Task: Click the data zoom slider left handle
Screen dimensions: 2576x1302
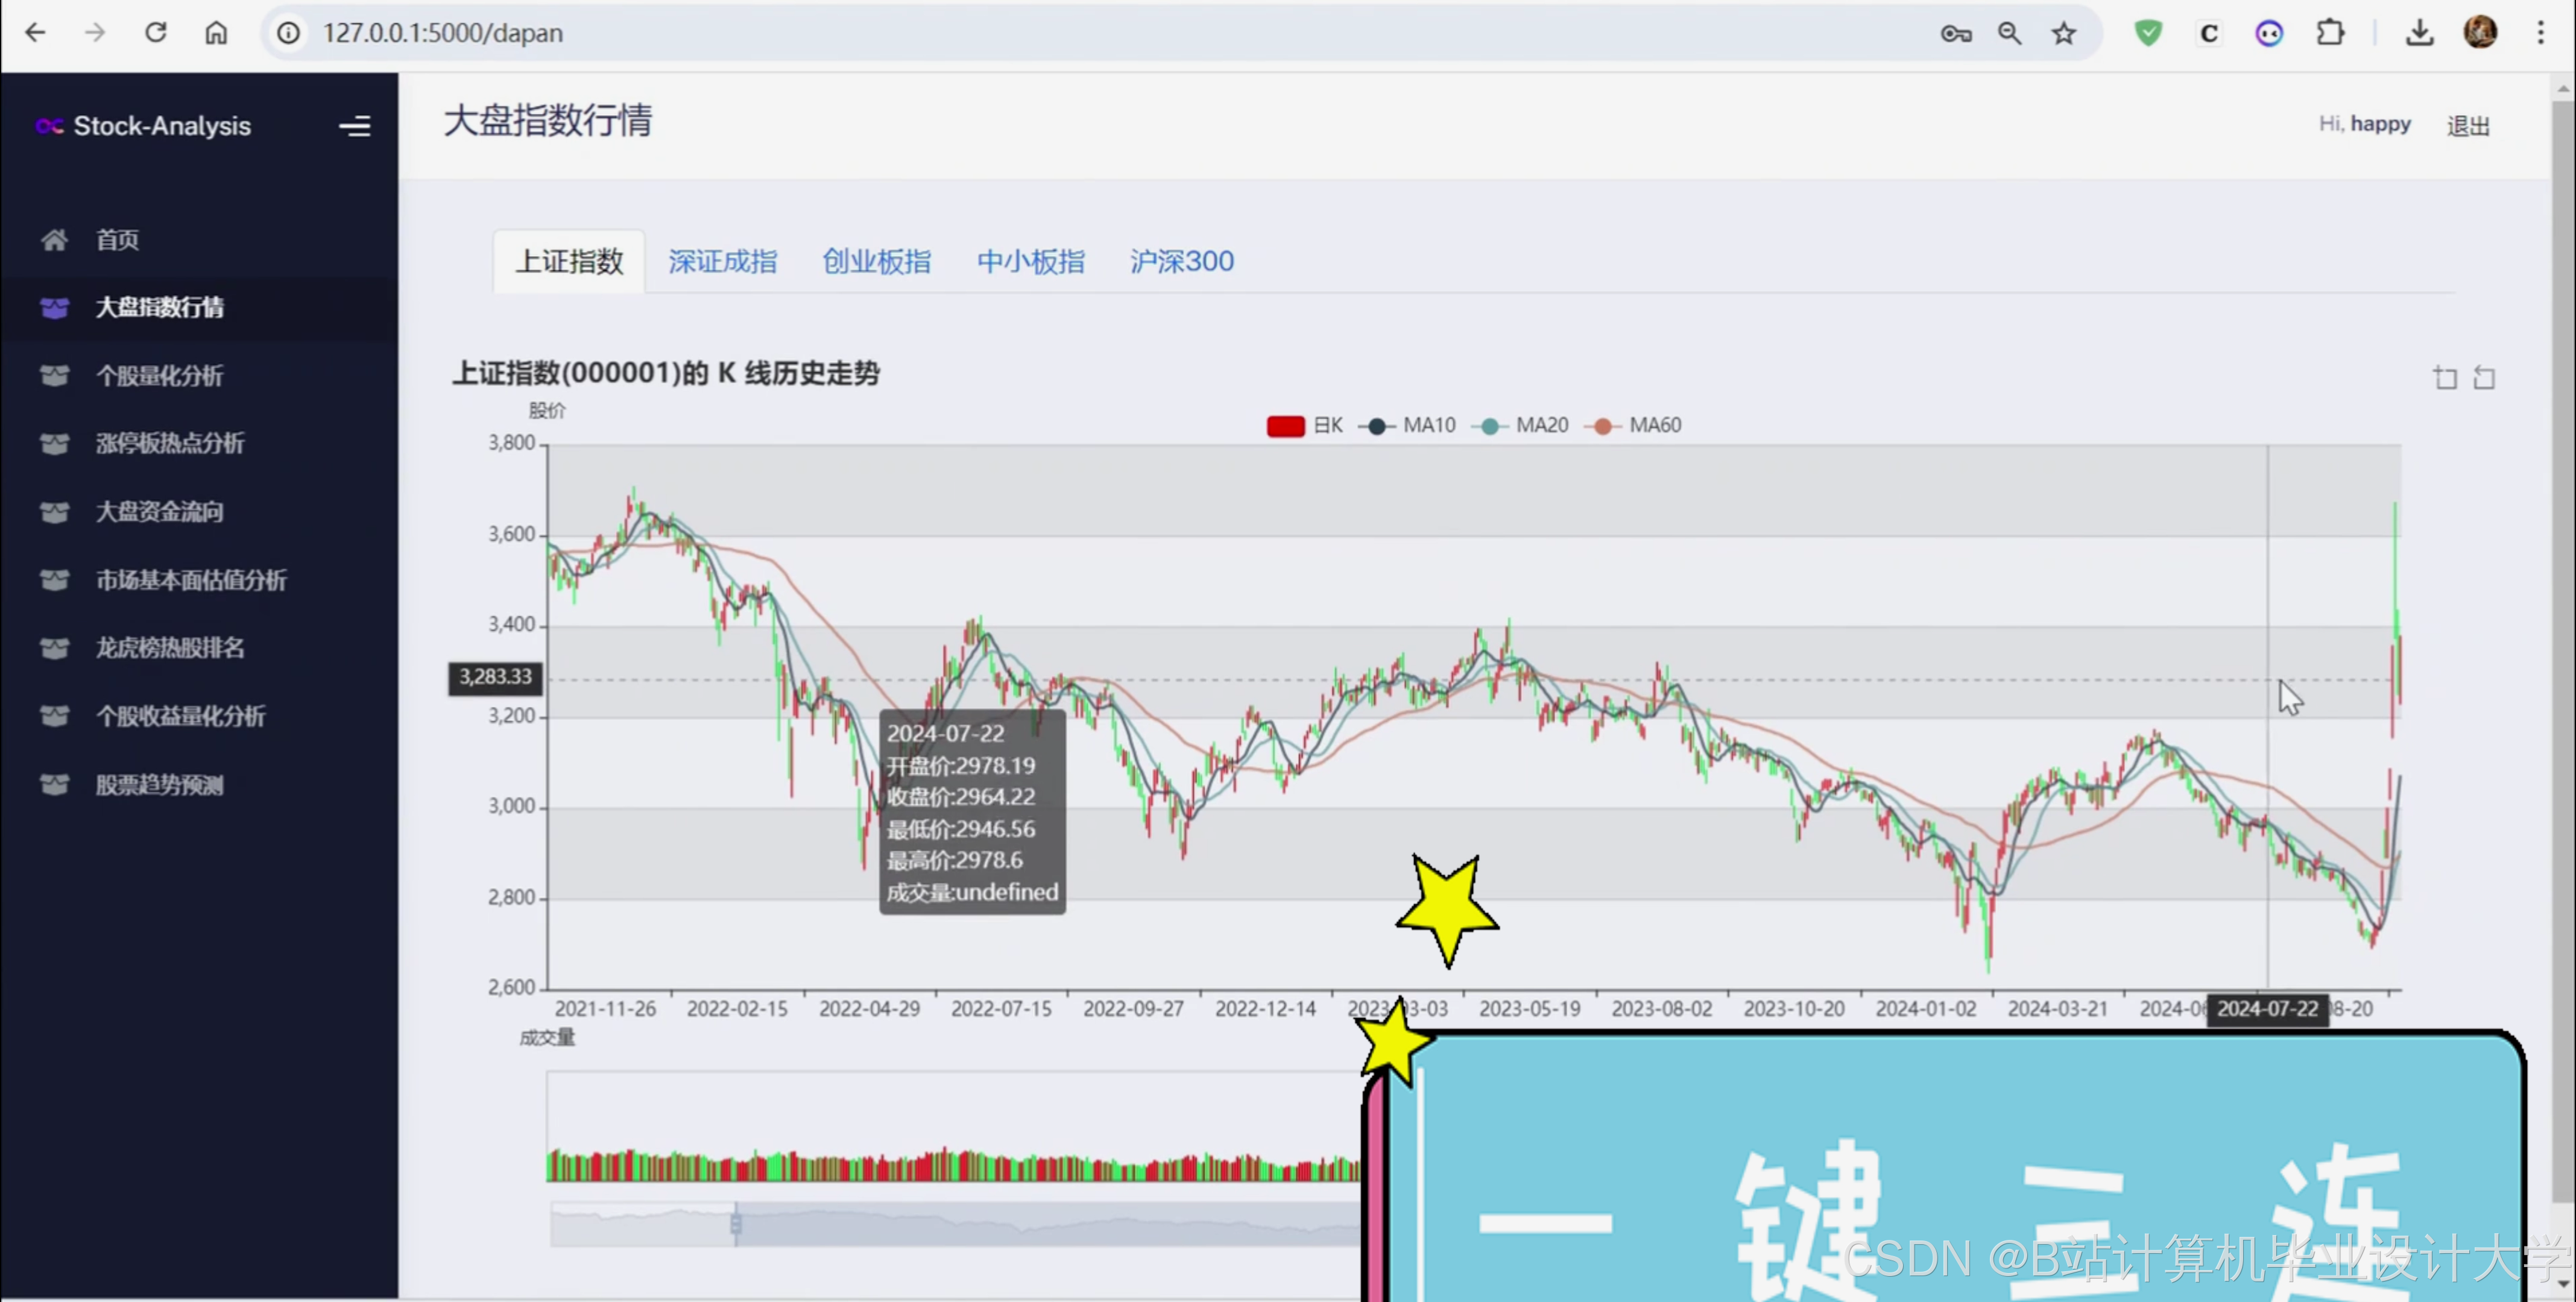Action: click(x=736, y=1224)
